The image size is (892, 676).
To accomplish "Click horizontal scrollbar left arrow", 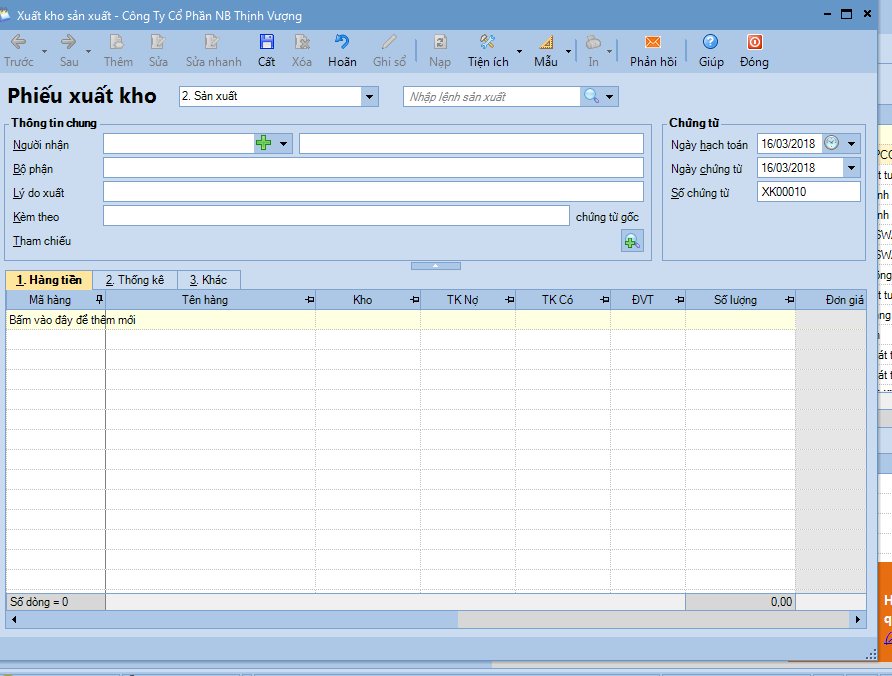I will pyautogui.click(x=14, y=619).
